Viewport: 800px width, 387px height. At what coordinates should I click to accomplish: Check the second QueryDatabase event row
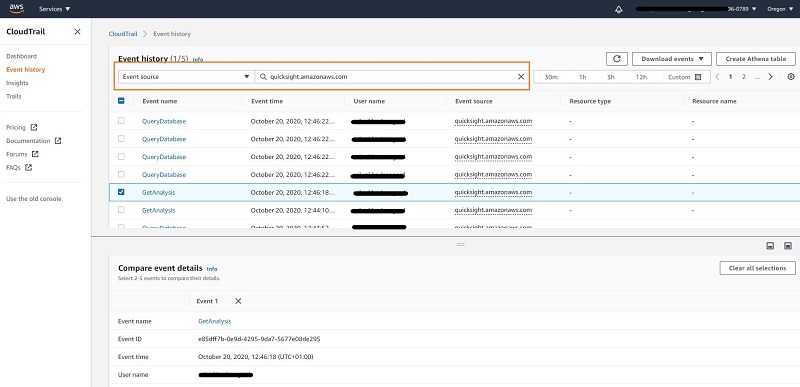click(x=121, y=139)
